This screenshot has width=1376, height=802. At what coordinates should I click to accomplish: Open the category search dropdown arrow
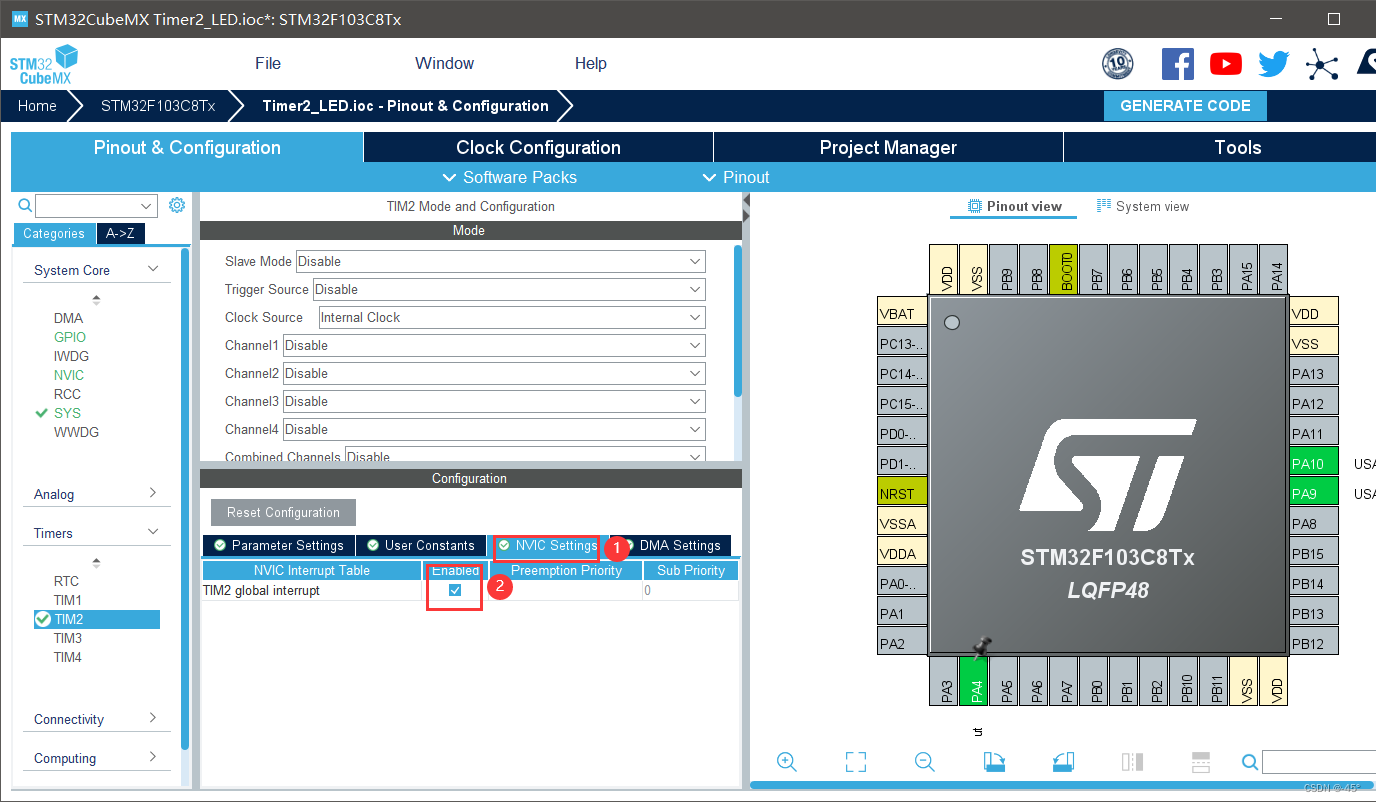click(147, 206)
